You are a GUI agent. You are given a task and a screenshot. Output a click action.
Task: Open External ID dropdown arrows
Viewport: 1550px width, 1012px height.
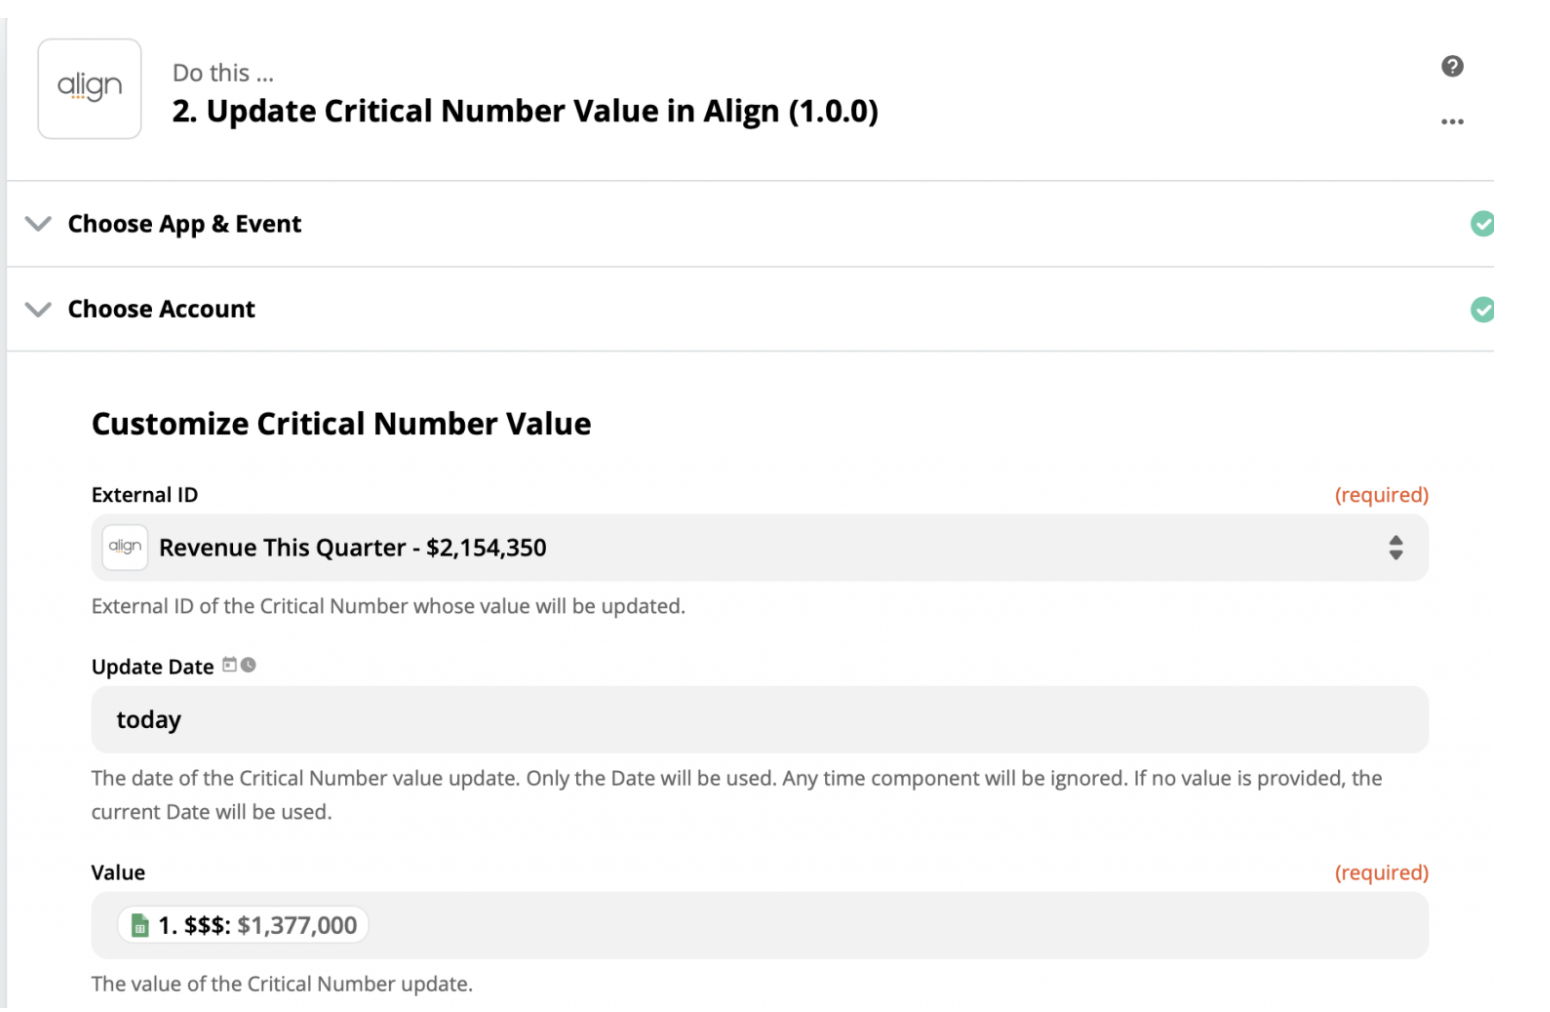pyautogui.click(x=1395, y=547)
